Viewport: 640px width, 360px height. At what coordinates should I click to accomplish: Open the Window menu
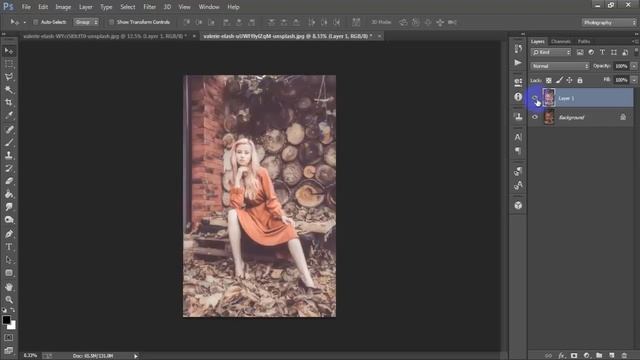(209, 7)
